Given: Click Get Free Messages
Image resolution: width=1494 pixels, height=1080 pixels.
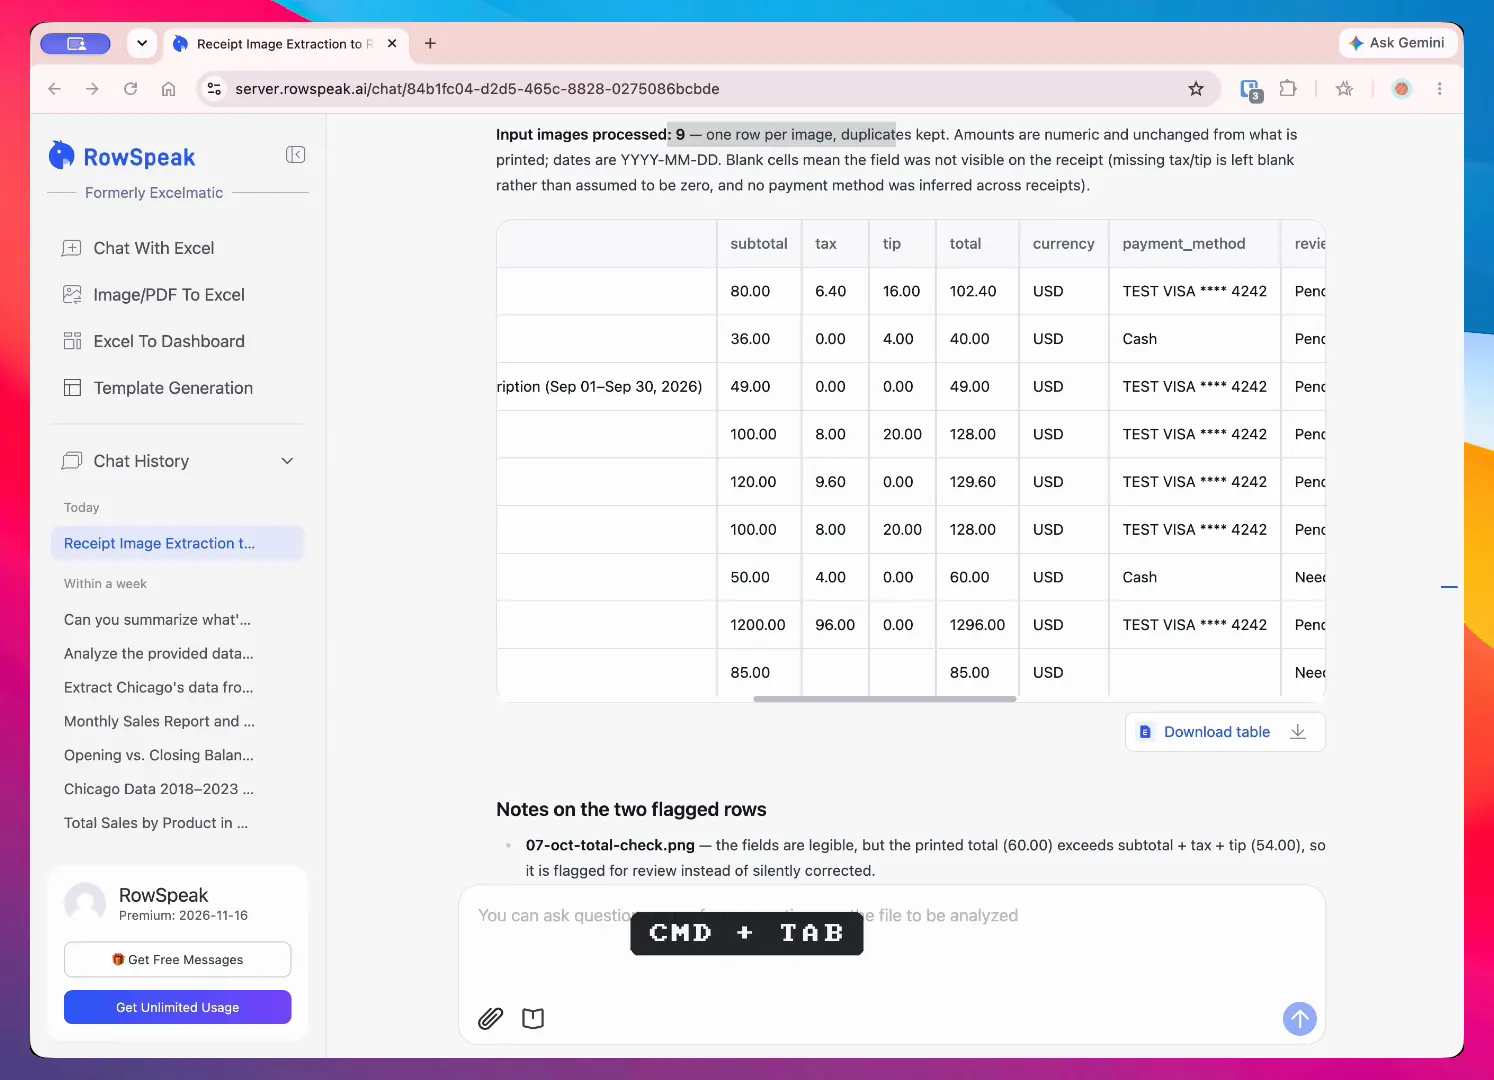Looking at the screenshot, I should pyautogui.click(x=178, y=960).
